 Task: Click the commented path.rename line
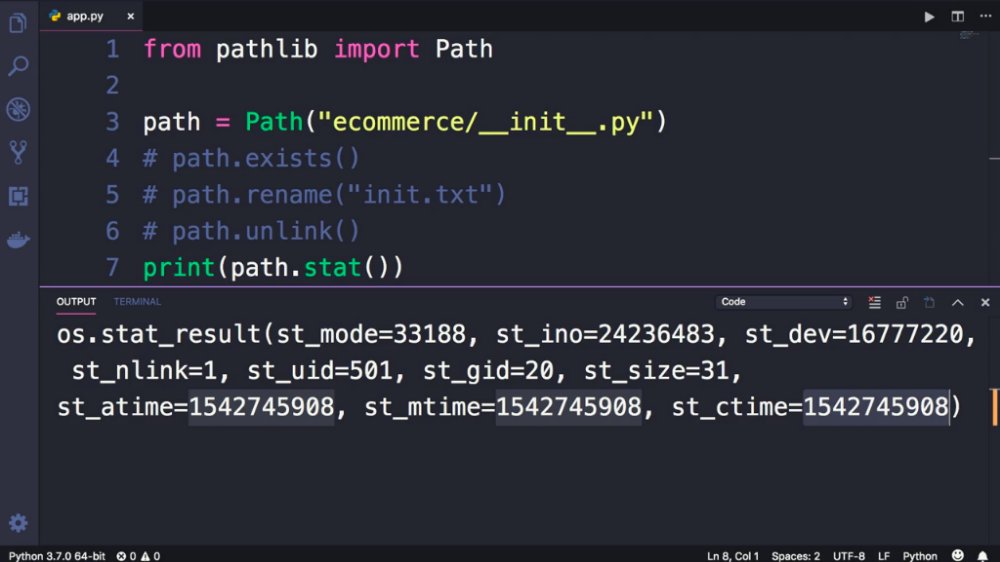[324, 195]
